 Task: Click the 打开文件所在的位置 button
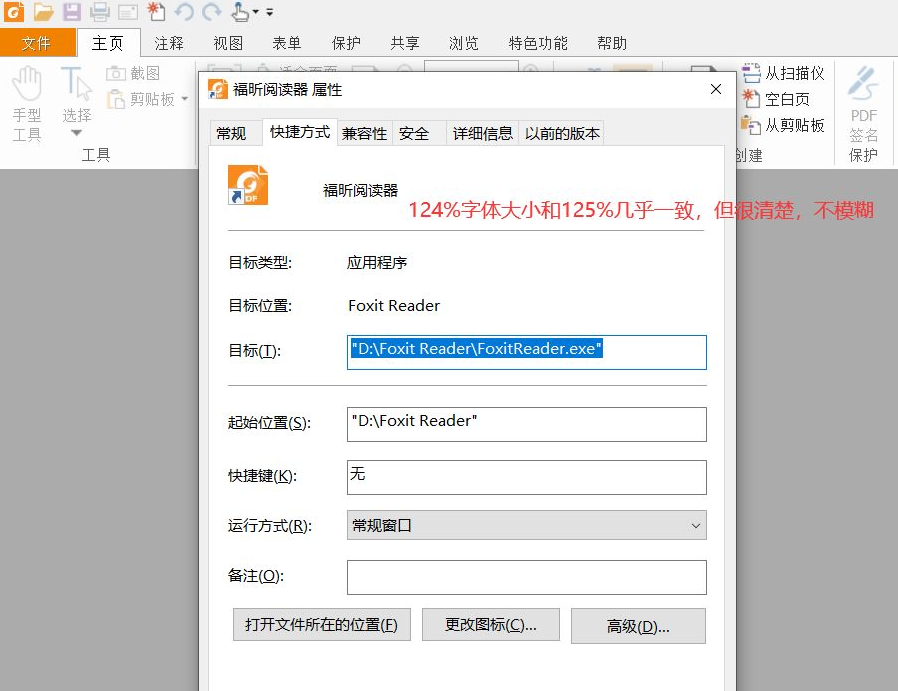(321, 624)
